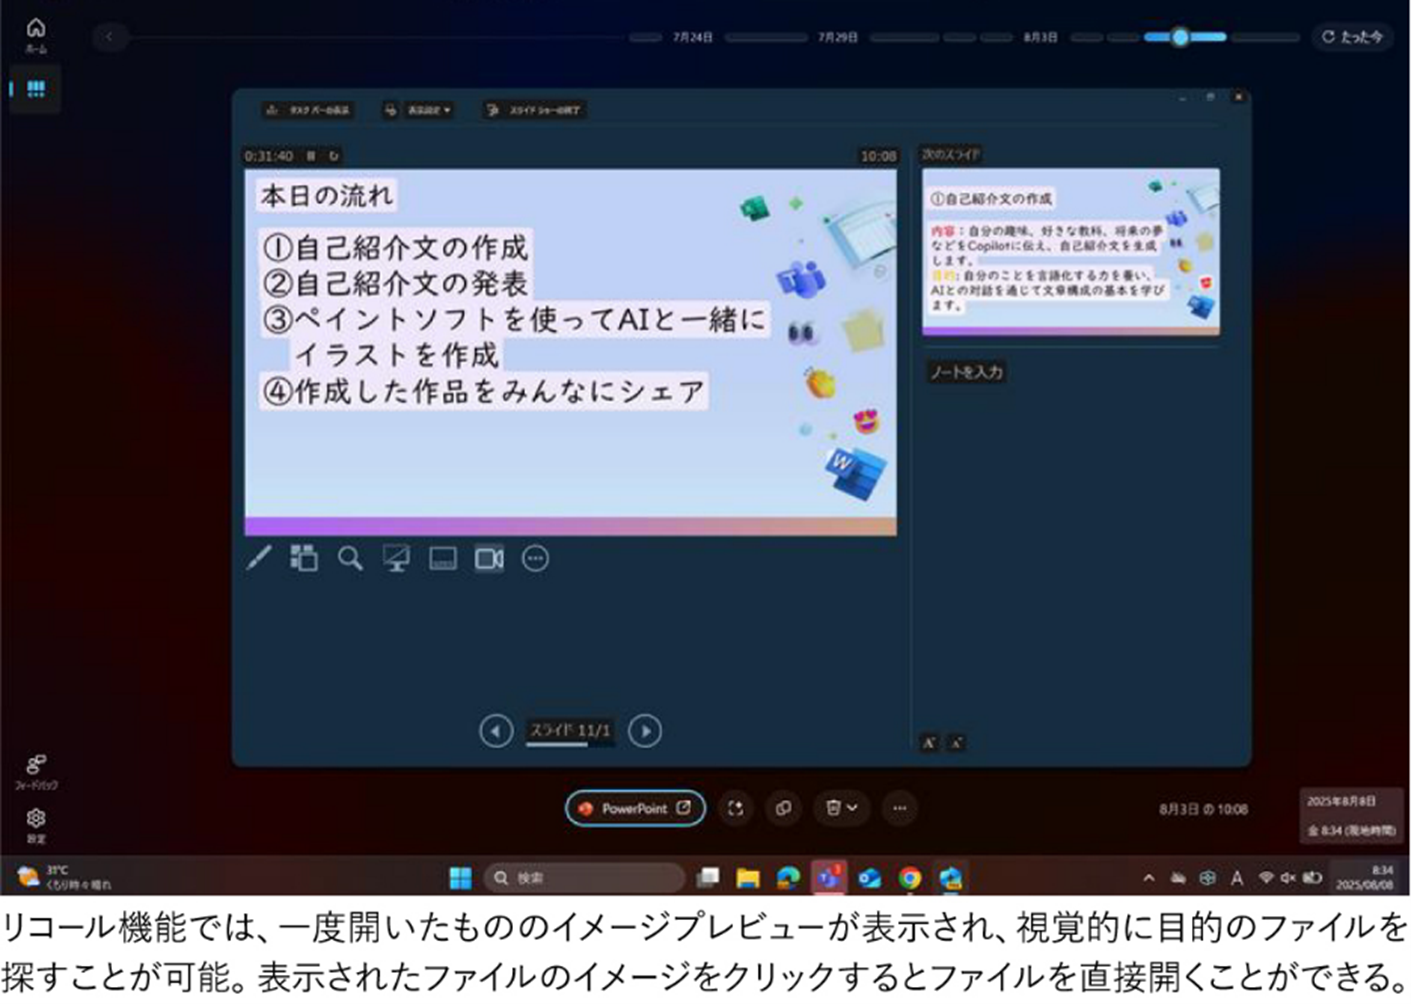Pause the presentation timer
Viewport: 1411px width, 1004px height.
coord(311,156)
